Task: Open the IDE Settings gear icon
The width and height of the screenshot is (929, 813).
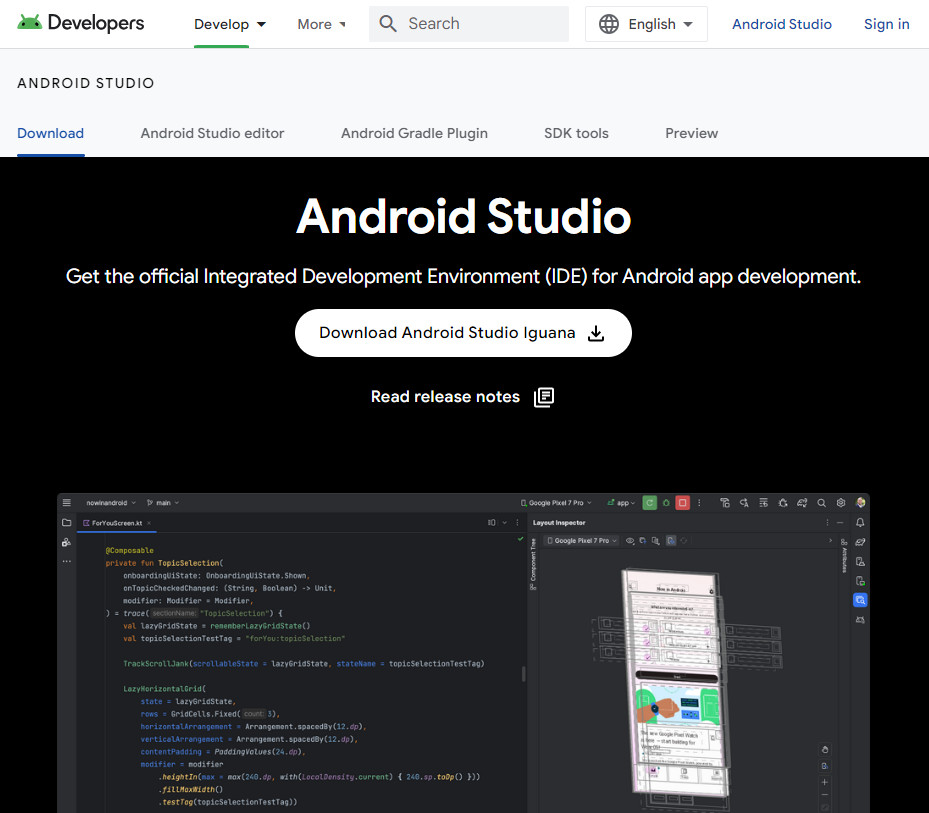Action: (x=841, y=502)
